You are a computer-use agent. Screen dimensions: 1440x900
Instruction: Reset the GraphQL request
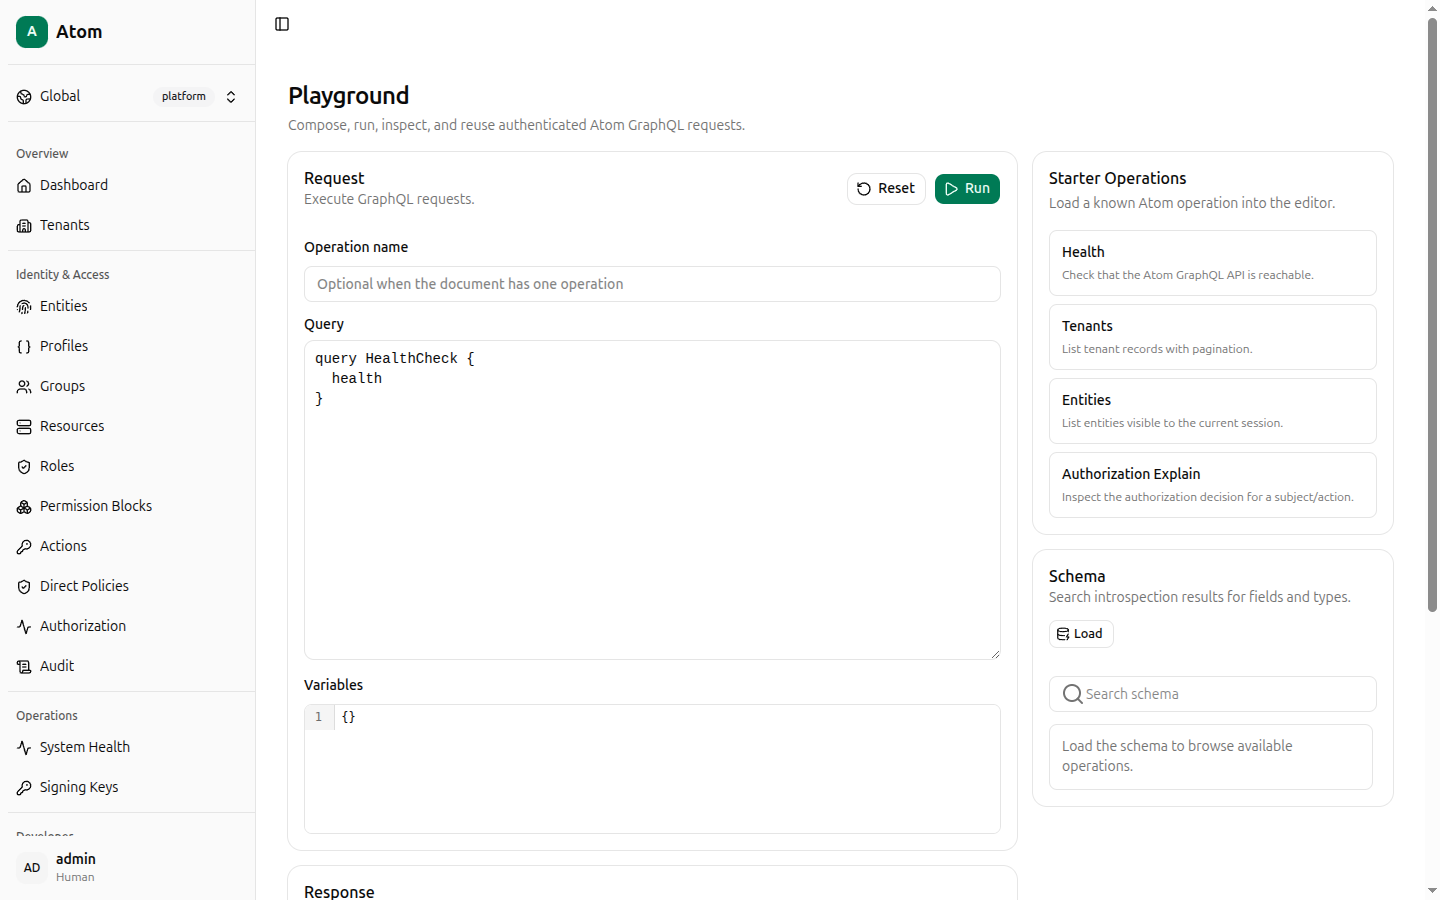pos(886,189)
